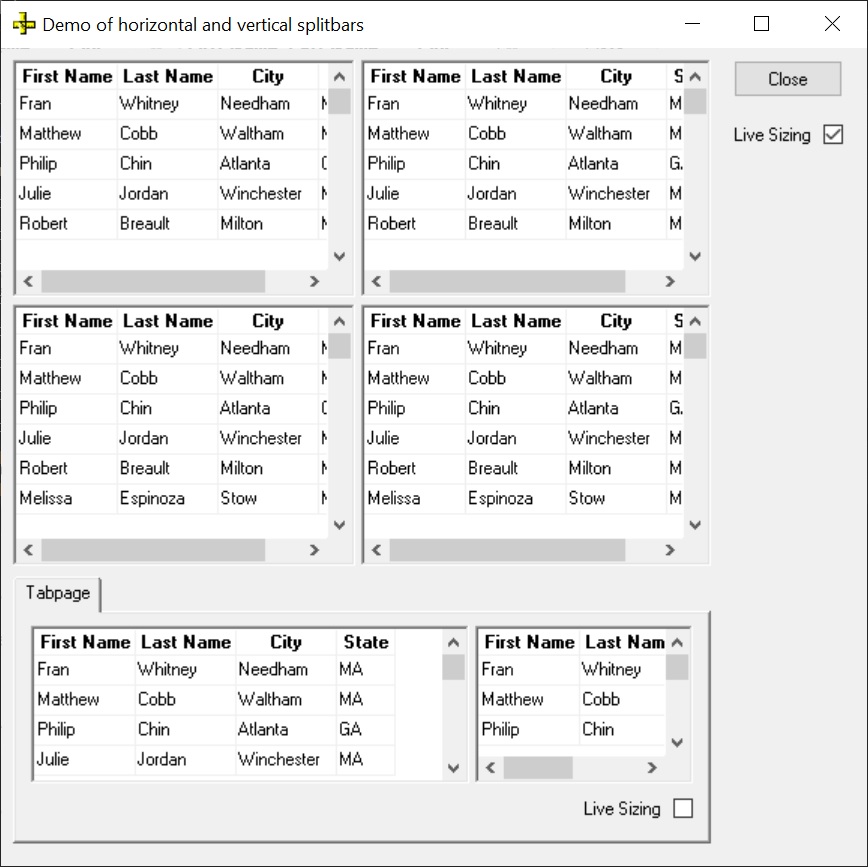Click the City column header in top-right grid
868x867 pixels.
[x=617, y=76]
